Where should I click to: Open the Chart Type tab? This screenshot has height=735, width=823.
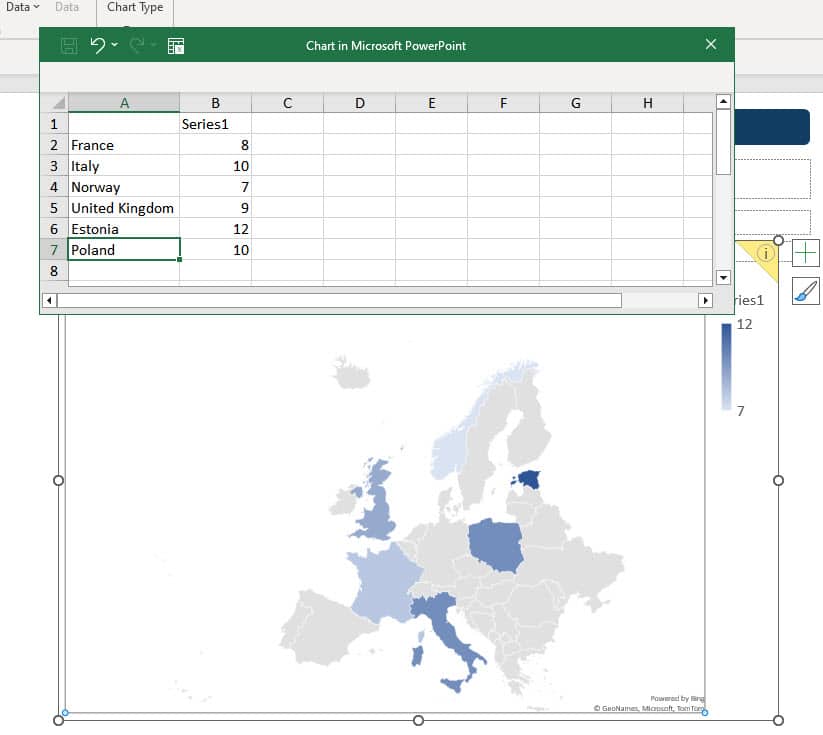click(x=135, y=7)
